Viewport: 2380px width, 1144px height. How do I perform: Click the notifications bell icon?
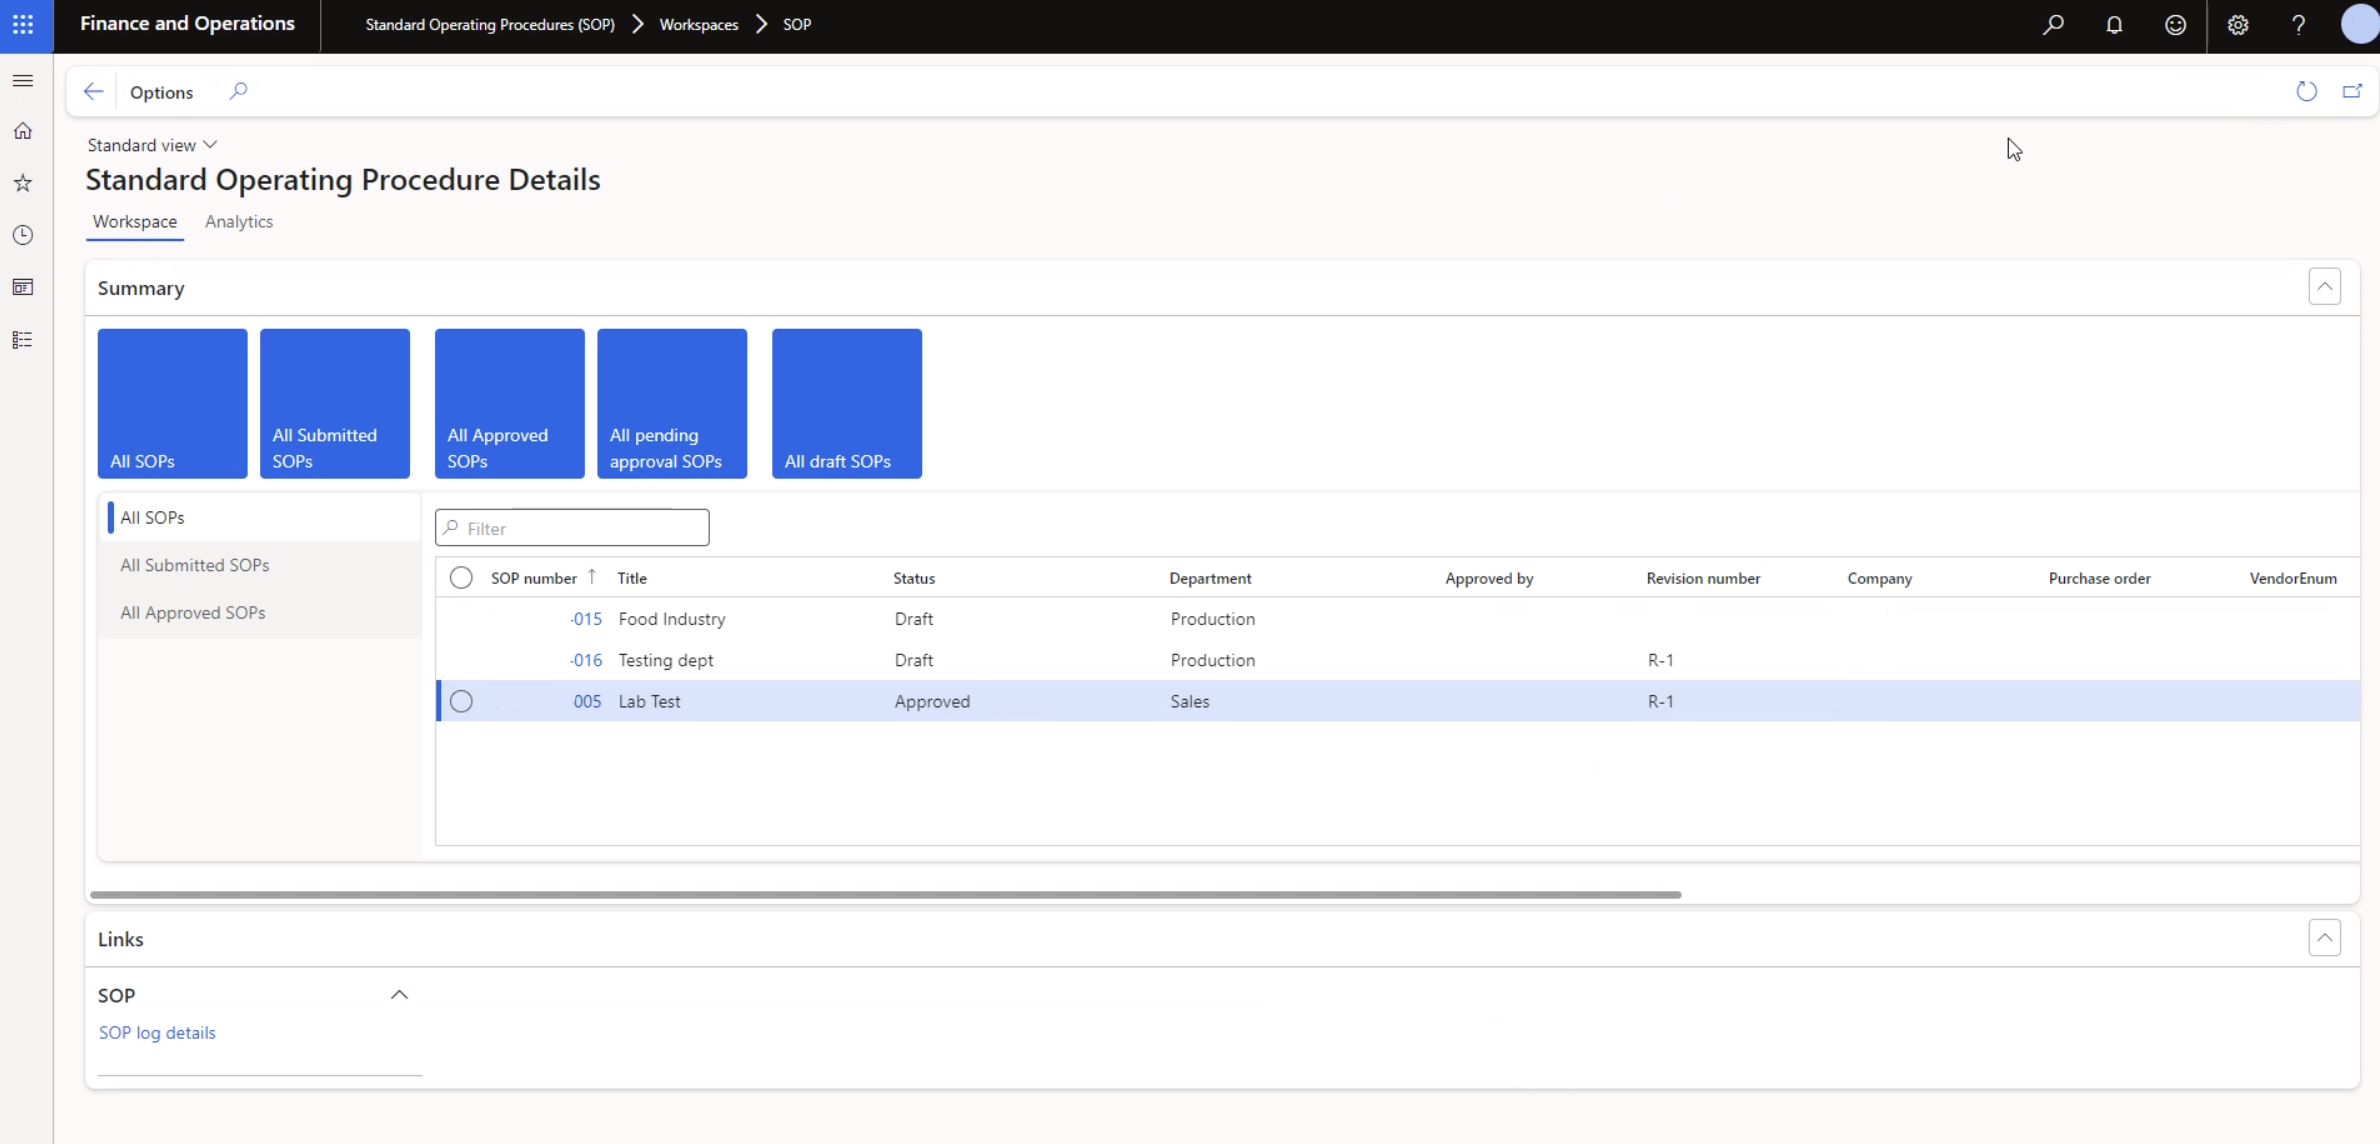tap(2114, 24)
